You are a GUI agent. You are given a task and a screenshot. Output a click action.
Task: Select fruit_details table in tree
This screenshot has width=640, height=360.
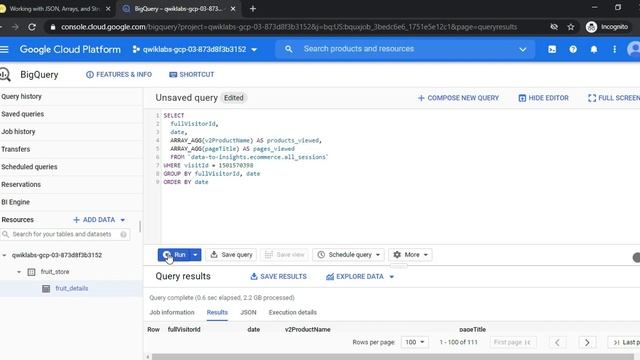[x=72, y=289]
